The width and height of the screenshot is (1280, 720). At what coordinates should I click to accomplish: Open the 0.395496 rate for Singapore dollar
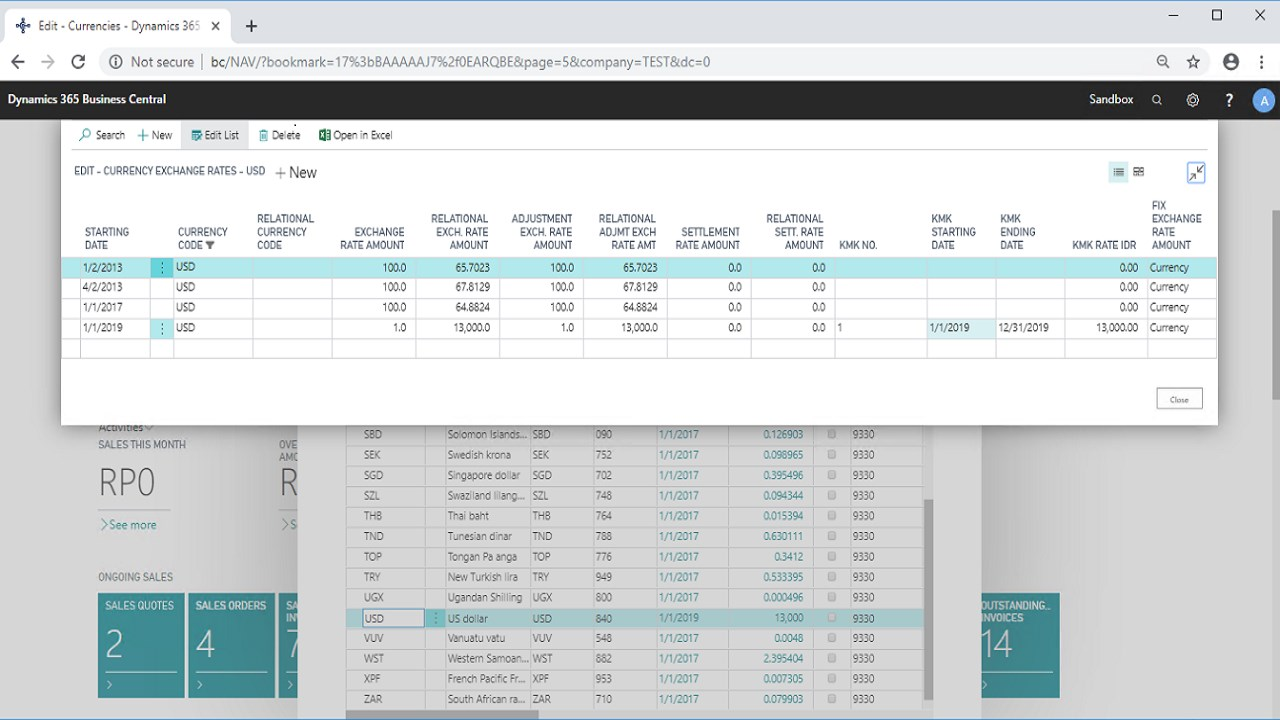783,476
